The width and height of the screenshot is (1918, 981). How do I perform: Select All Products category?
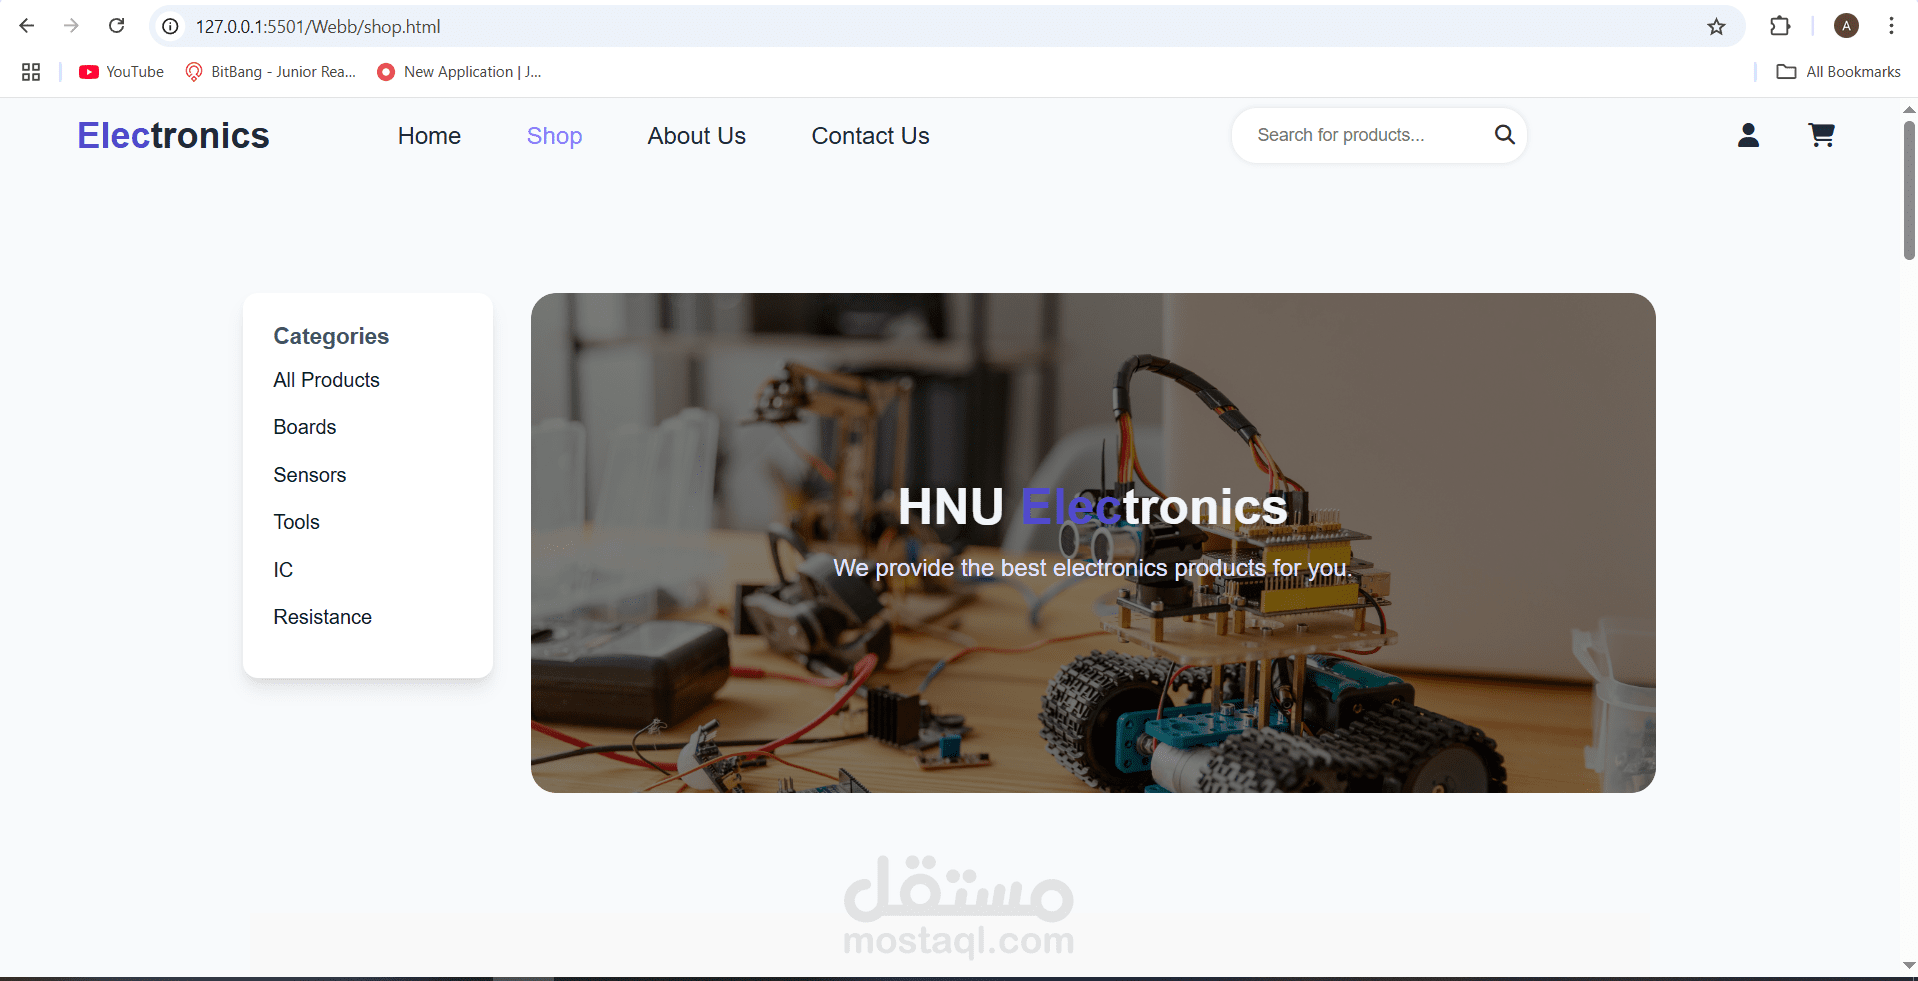point(326,380)
